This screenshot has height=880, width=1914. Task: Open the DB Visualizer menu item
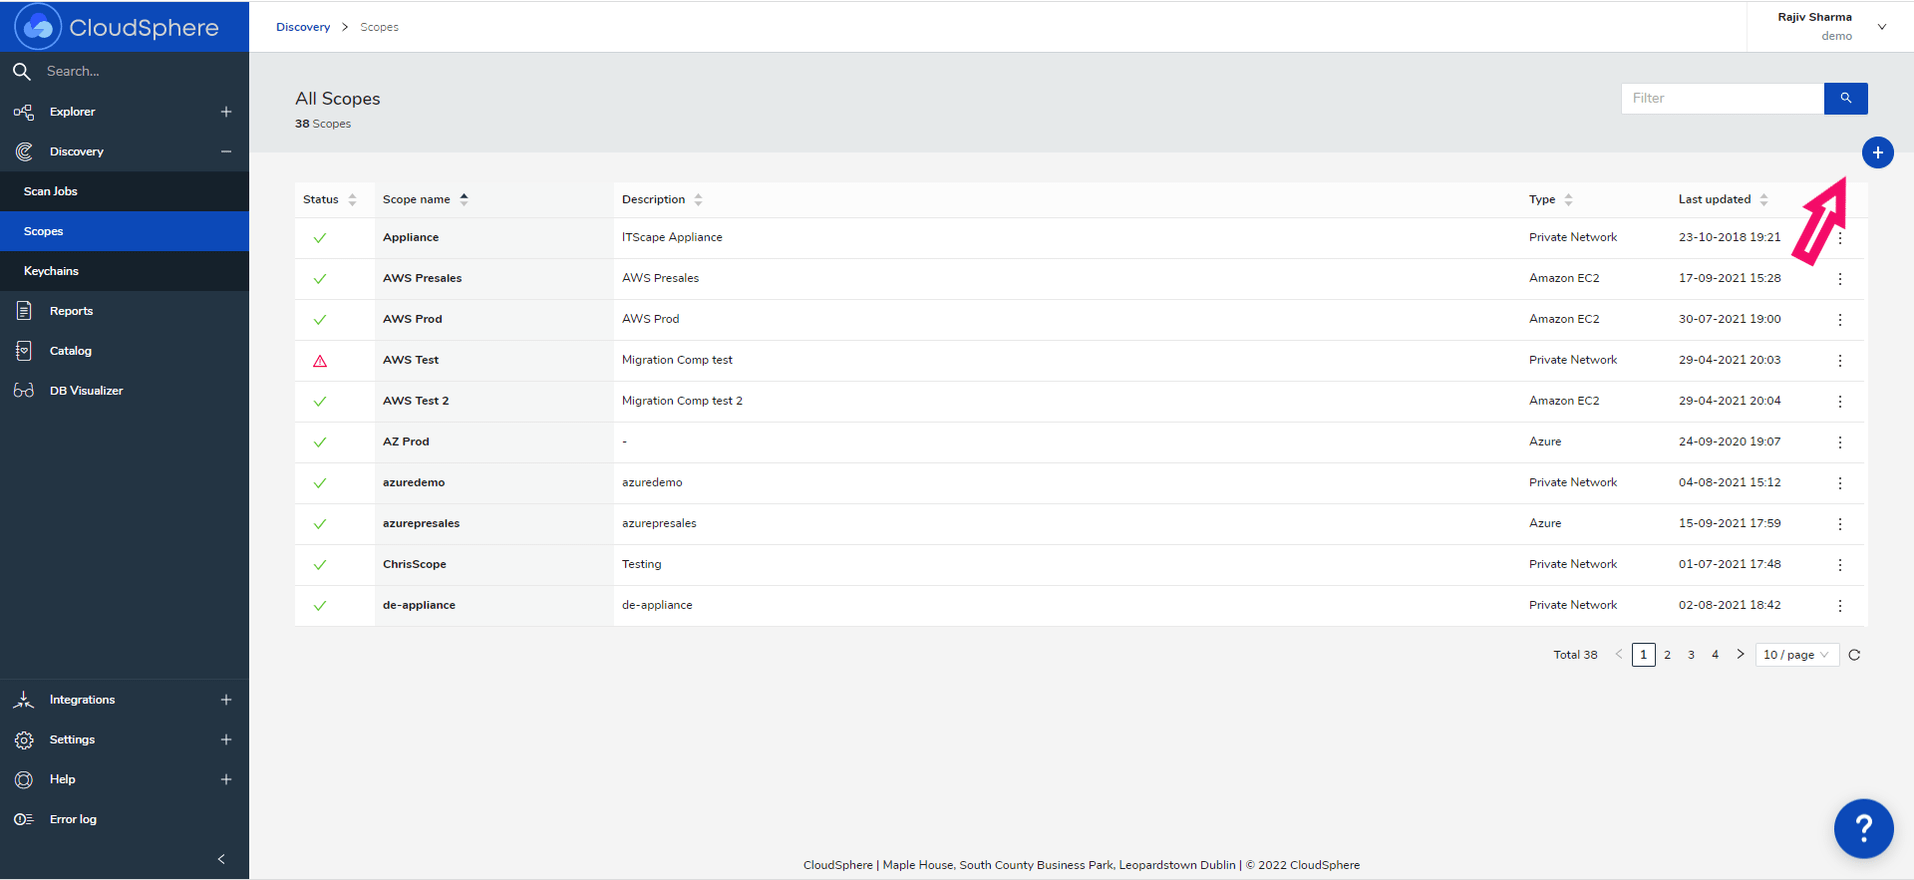pos(124,391)
